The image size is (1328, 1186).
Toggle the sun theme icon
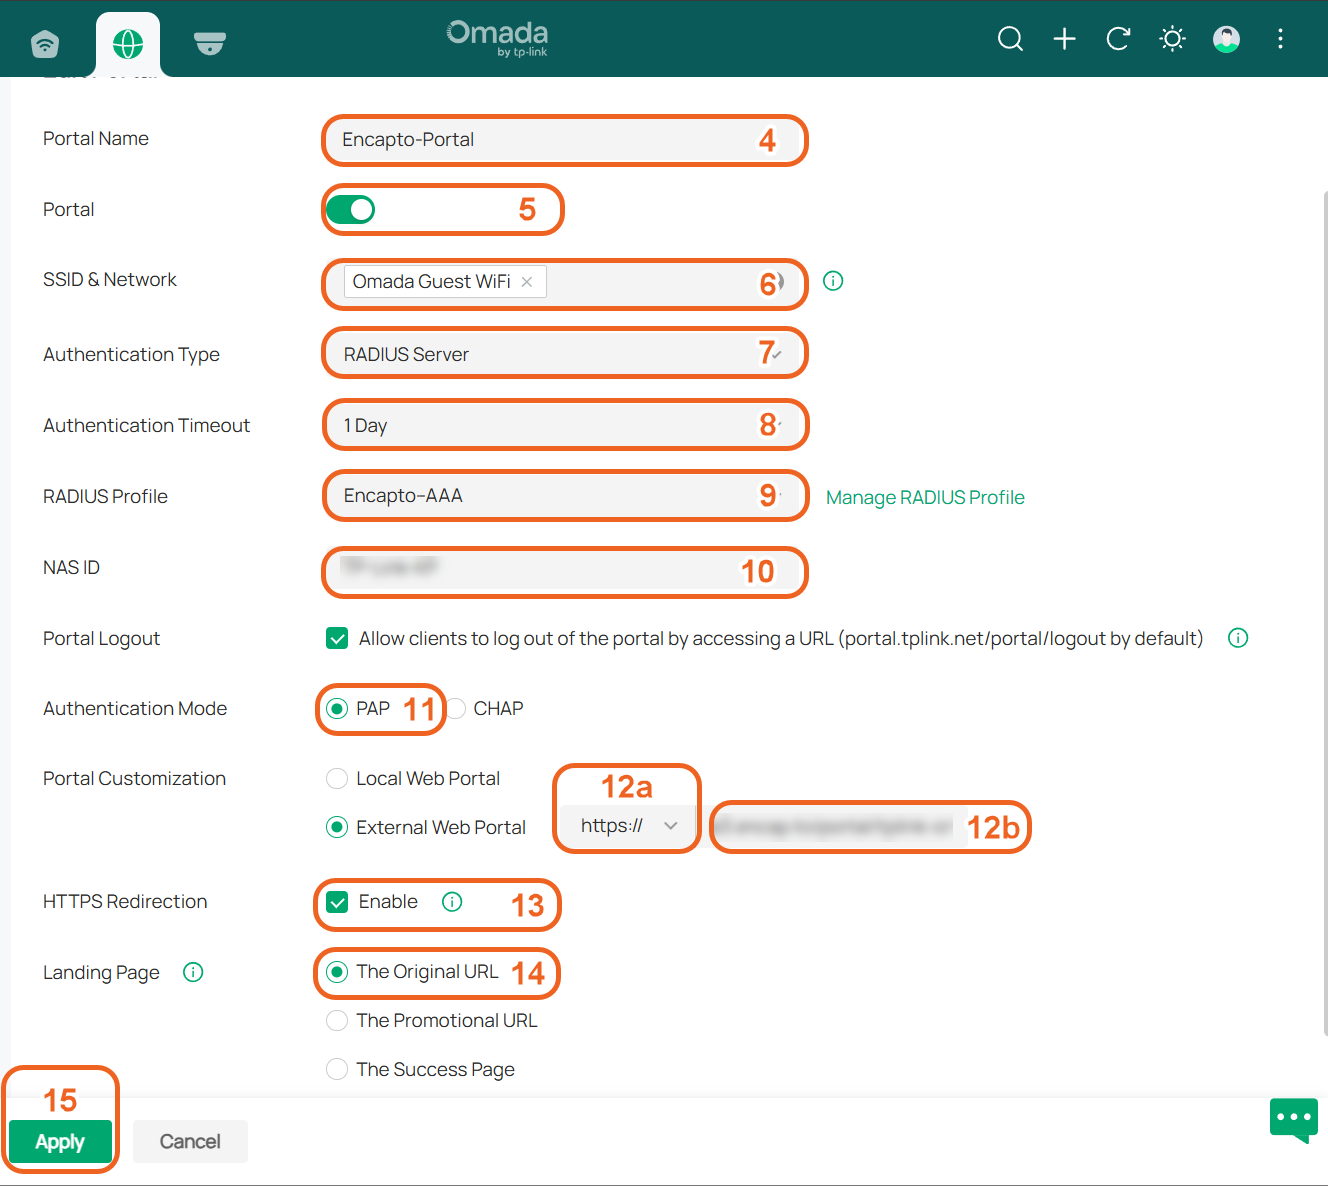[1172, 39]
